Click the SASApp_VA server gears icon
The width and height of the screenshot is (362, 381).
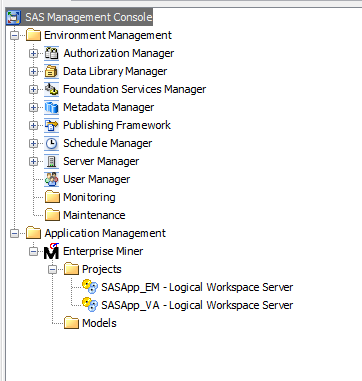pyautogui.click(x=90, y=305)
